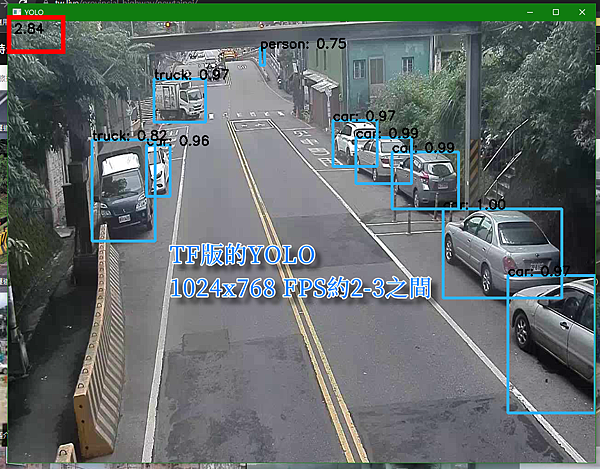
Task: Click the "truck: 0.82" detection label
Action: [129, 135]
